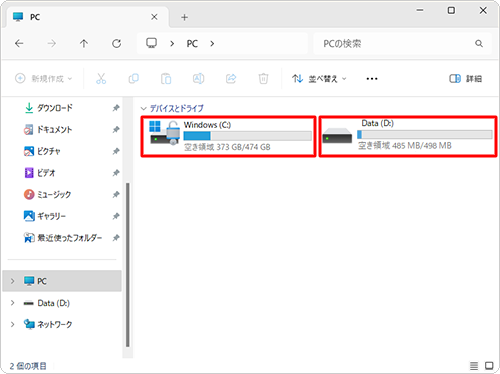The width and height of the screenshot is (500, 374).
Task: Open the 並べ替え sort dropdown
Action: (x=319, y=79)
